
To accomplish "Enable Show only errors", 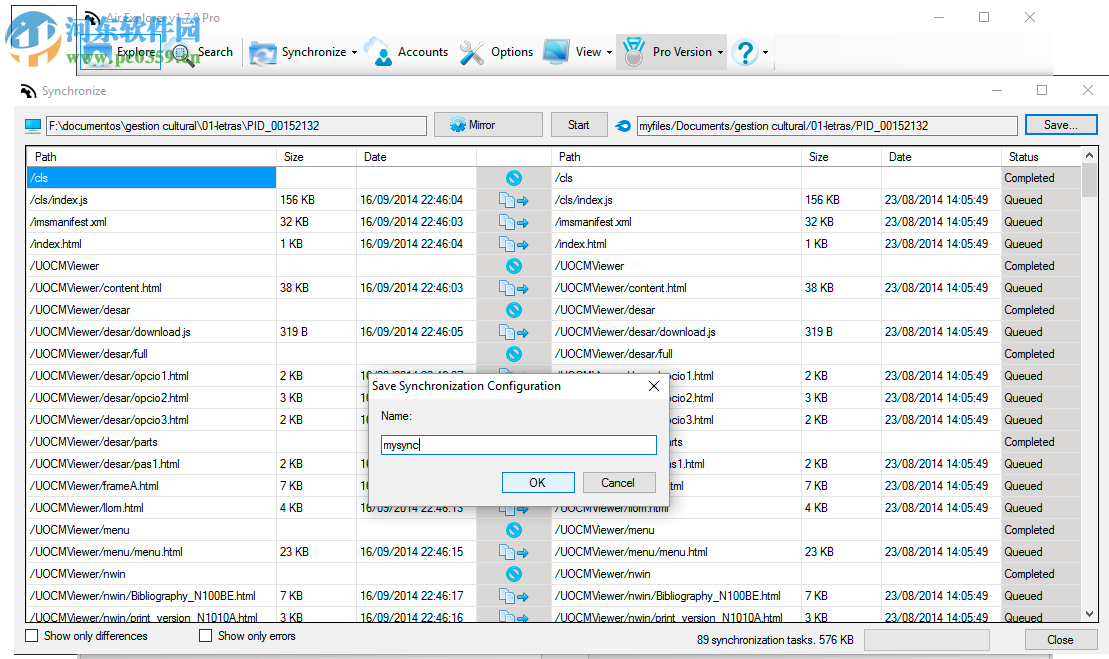I will point(205,635).
